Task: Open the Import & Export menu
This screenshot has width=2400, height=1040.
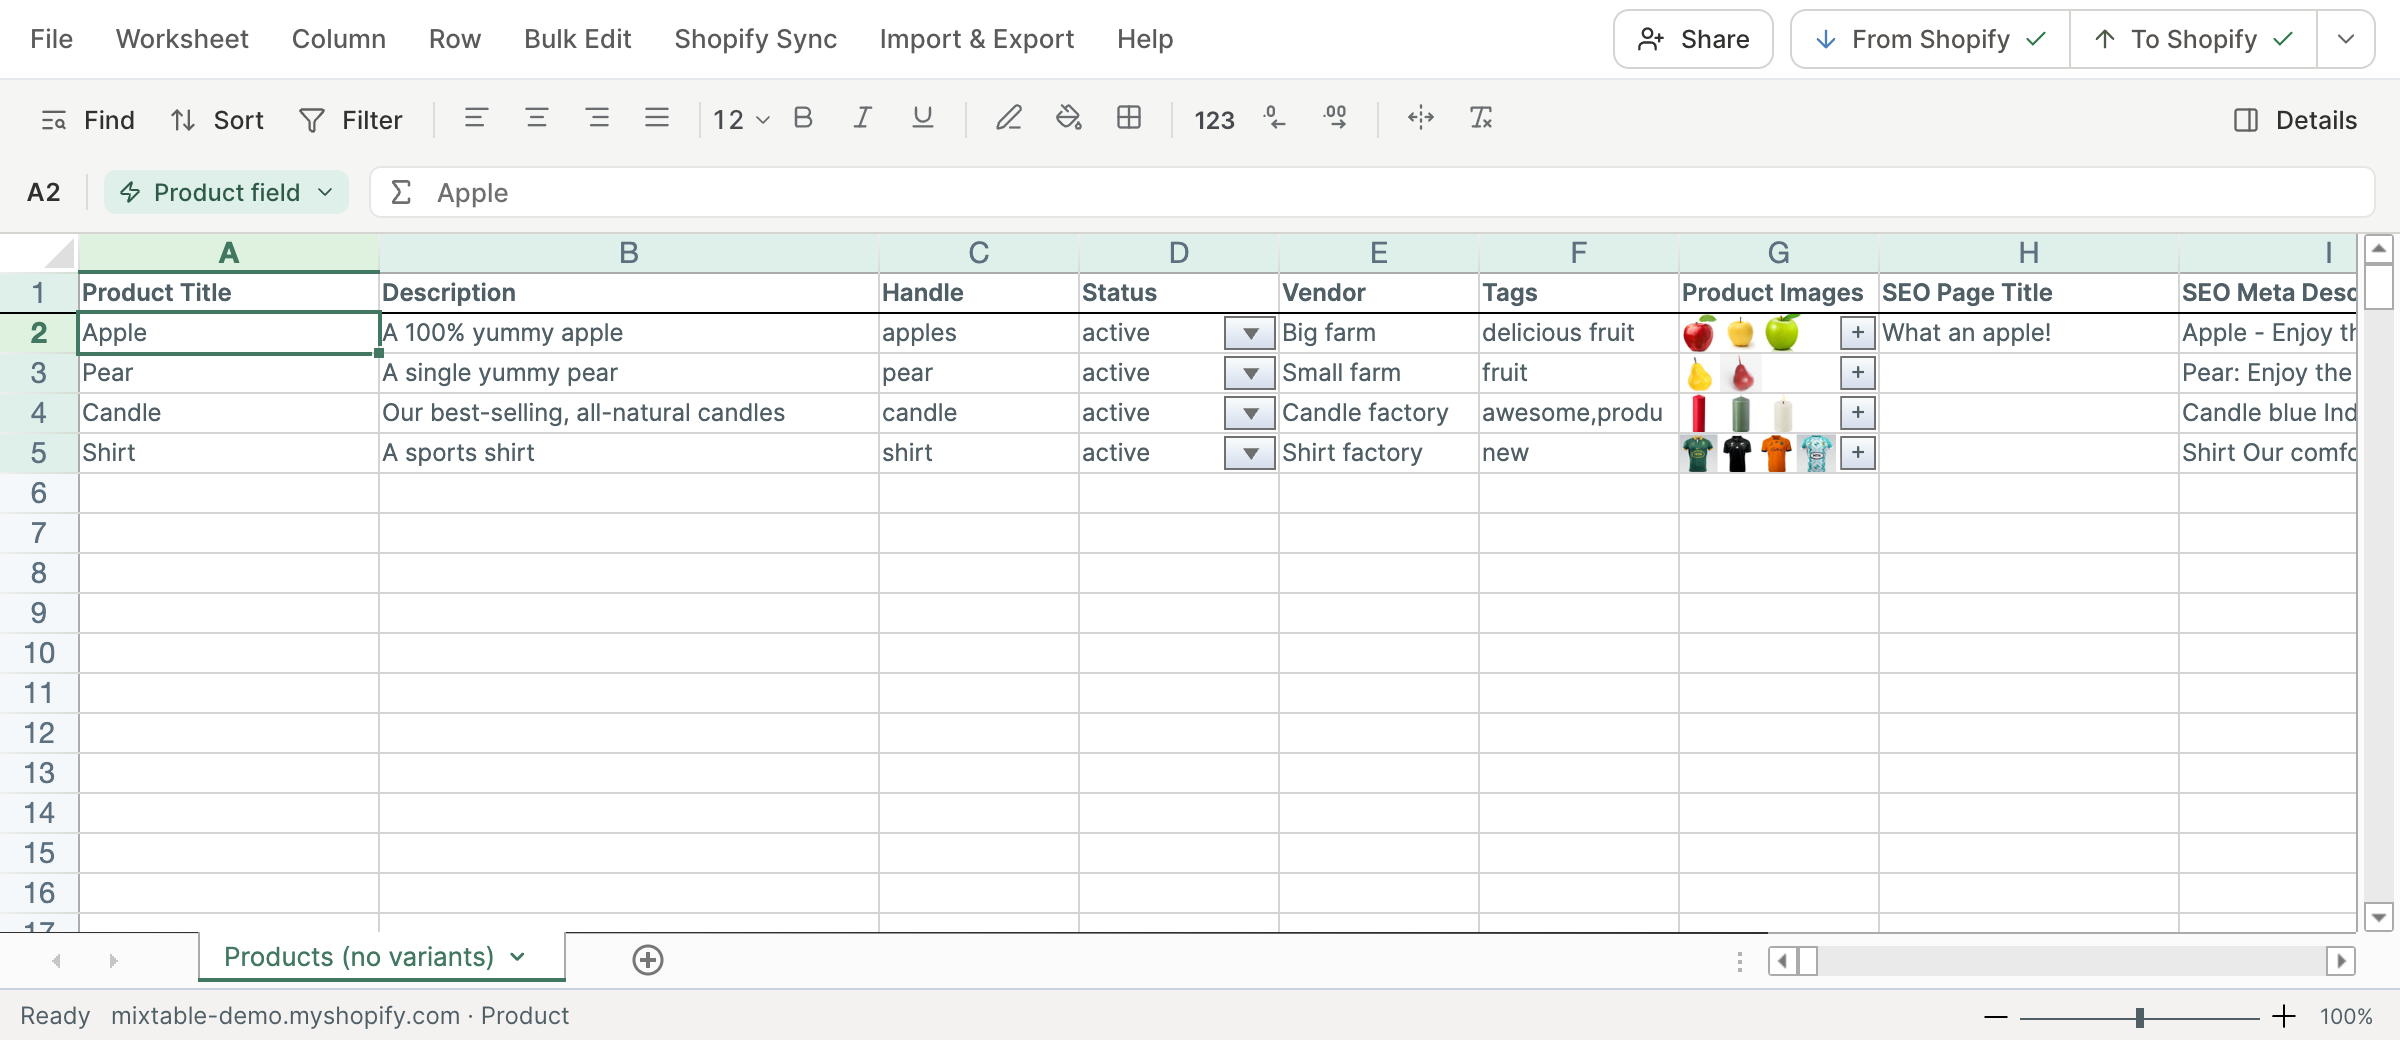Action: [977, 39]
